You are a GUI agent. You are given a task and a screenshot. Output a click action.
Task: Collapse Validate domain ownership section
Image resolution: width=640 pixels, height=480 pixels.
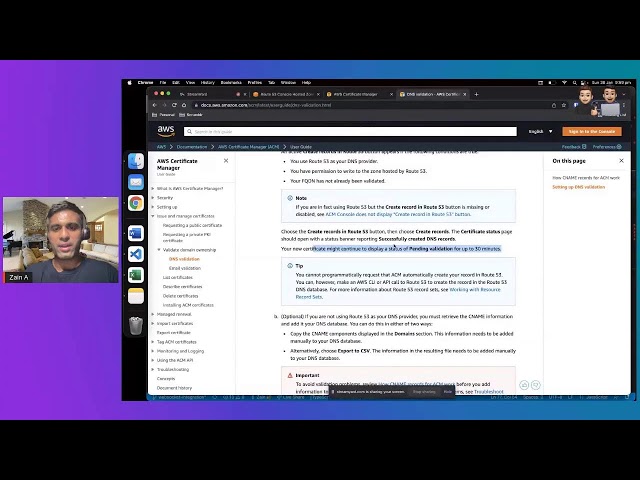click(159, 250)
